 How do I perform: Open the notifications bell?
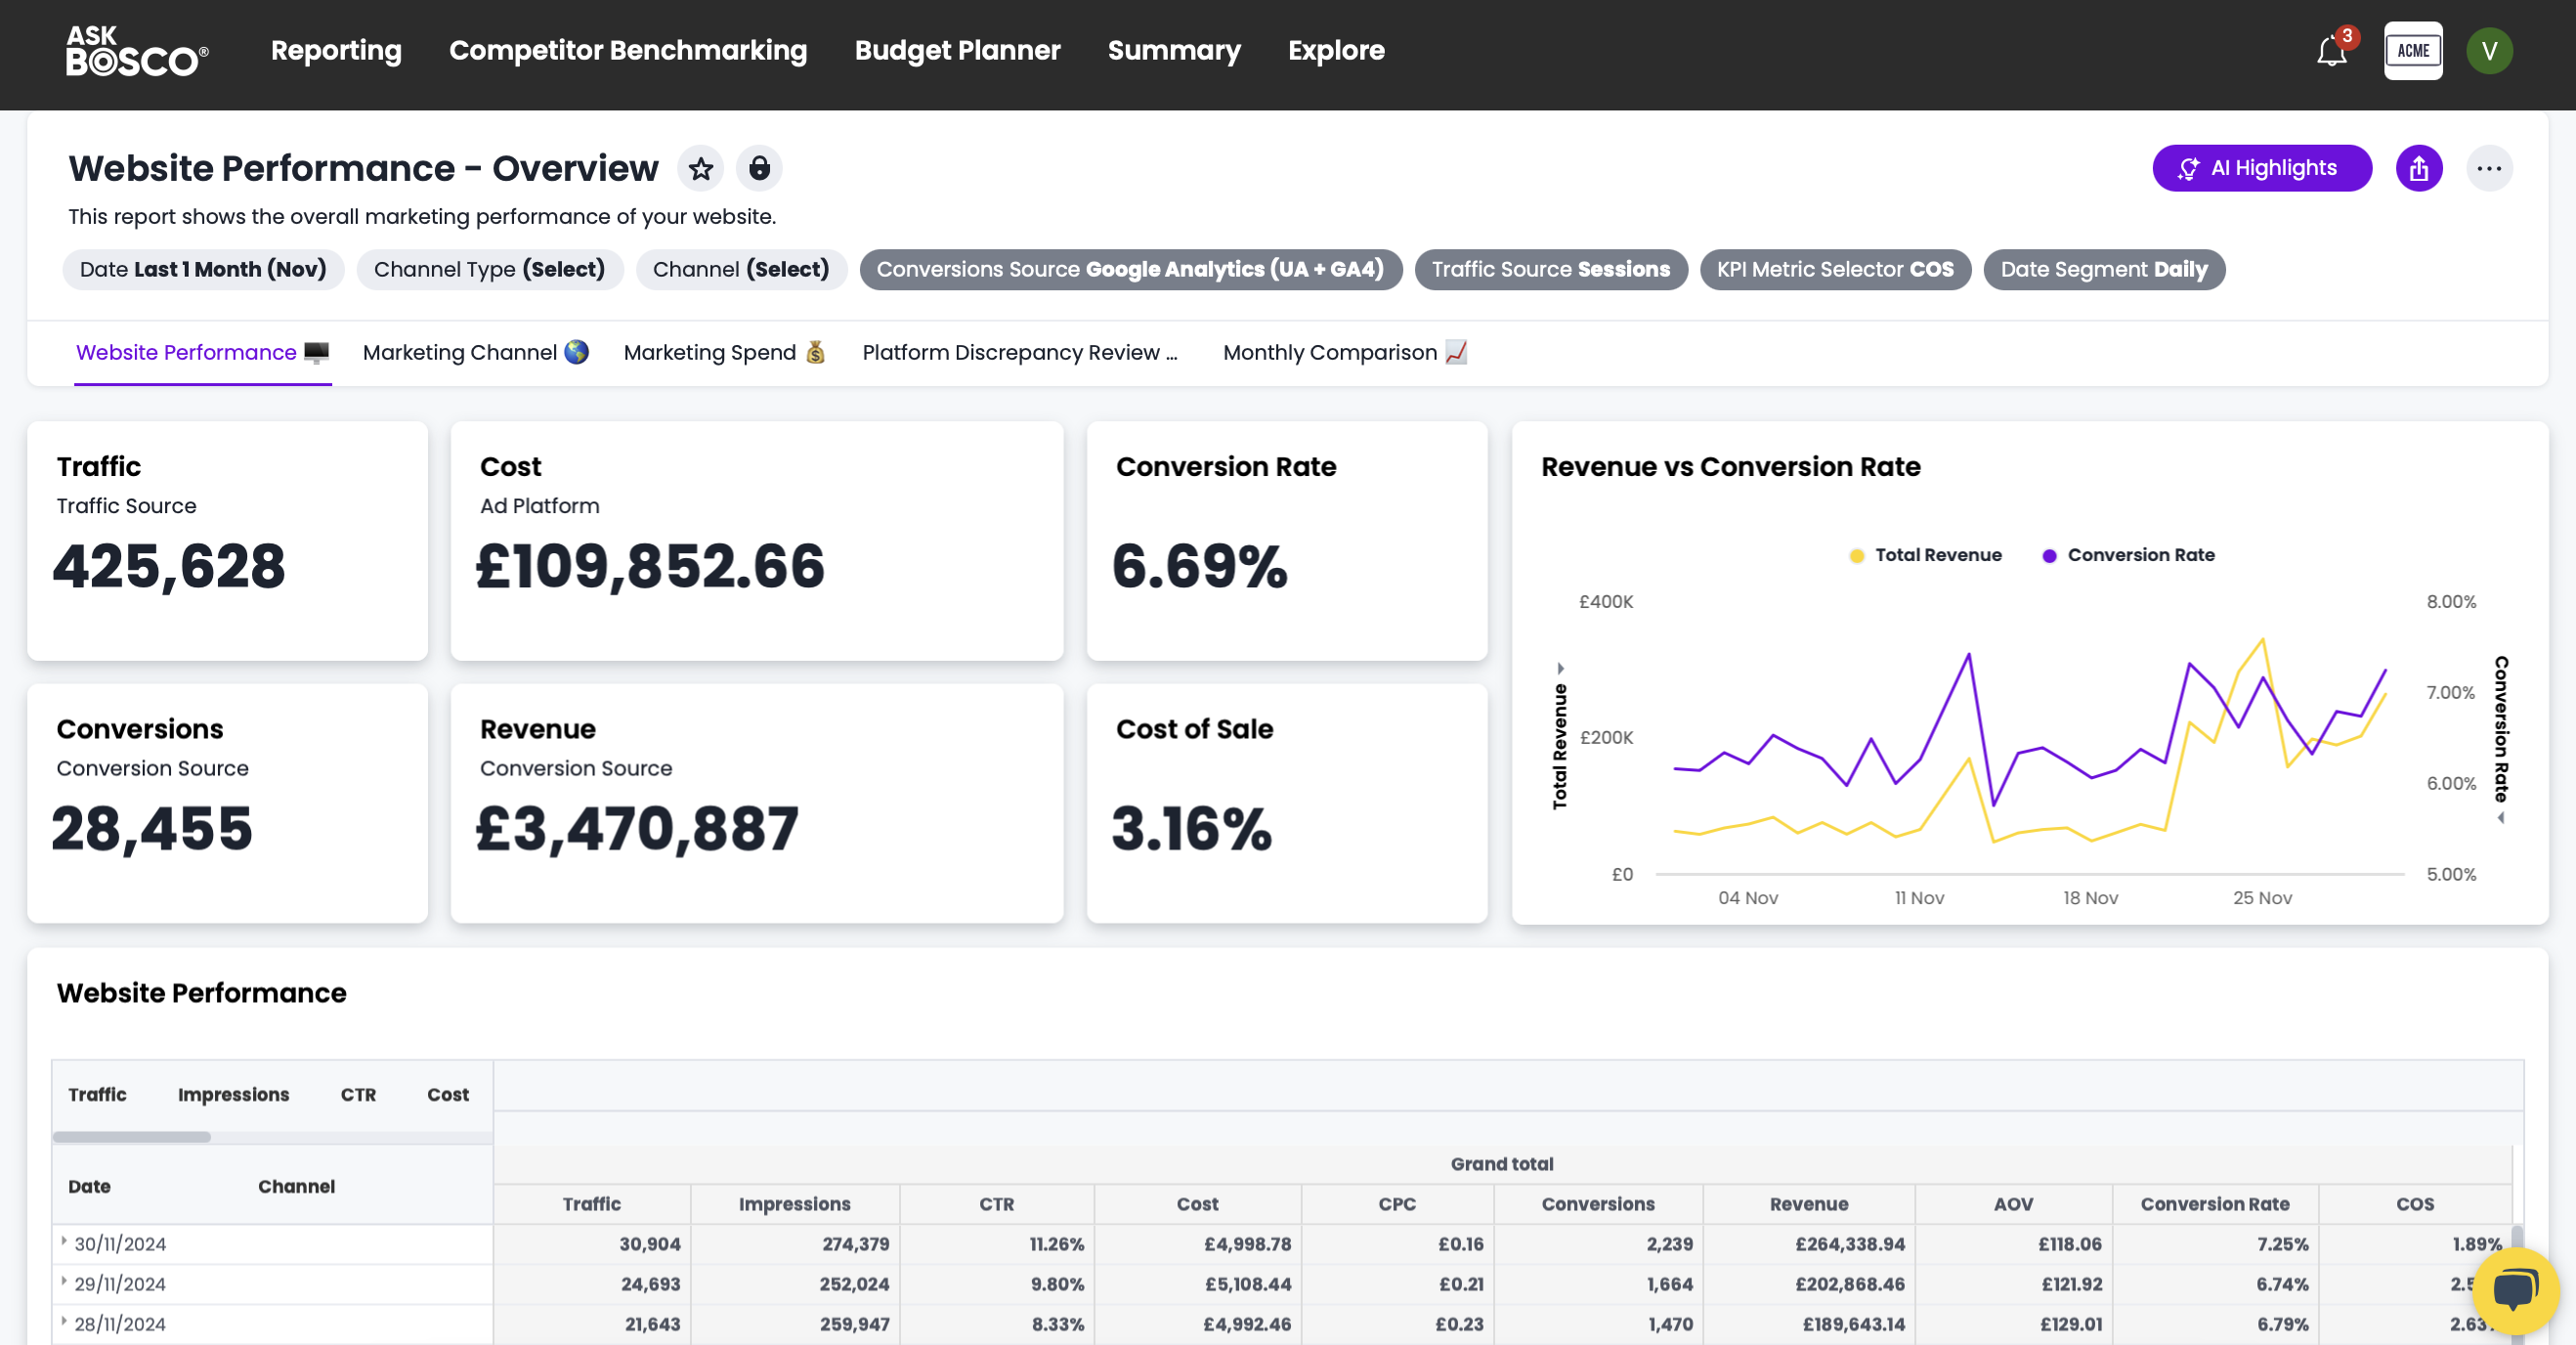pyautogui.click(x=2331, y=52)
